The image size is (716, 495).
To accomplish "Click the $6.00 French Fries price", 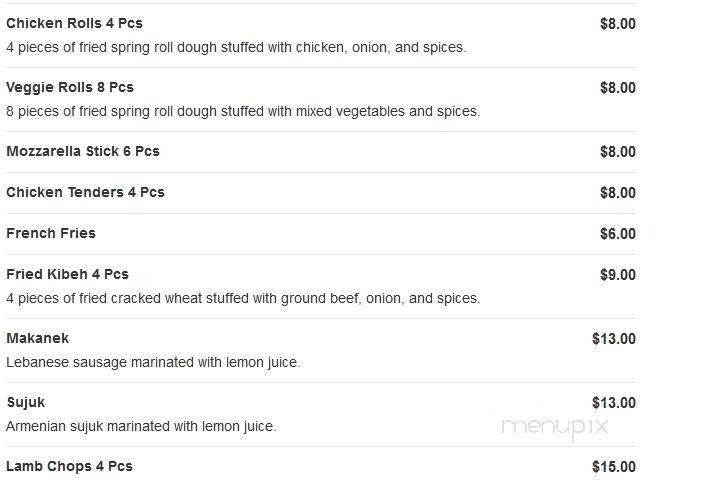I will click(x=618, y=234).
